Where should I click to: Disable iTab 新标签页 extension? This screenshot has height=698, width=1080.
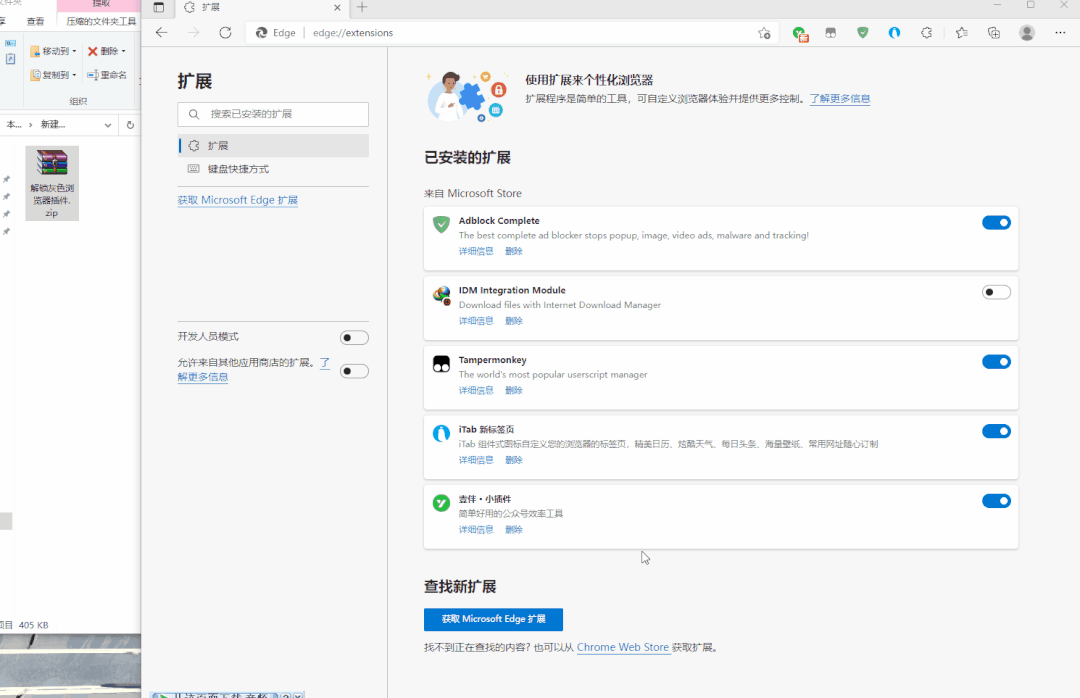(x=996, y=431)
